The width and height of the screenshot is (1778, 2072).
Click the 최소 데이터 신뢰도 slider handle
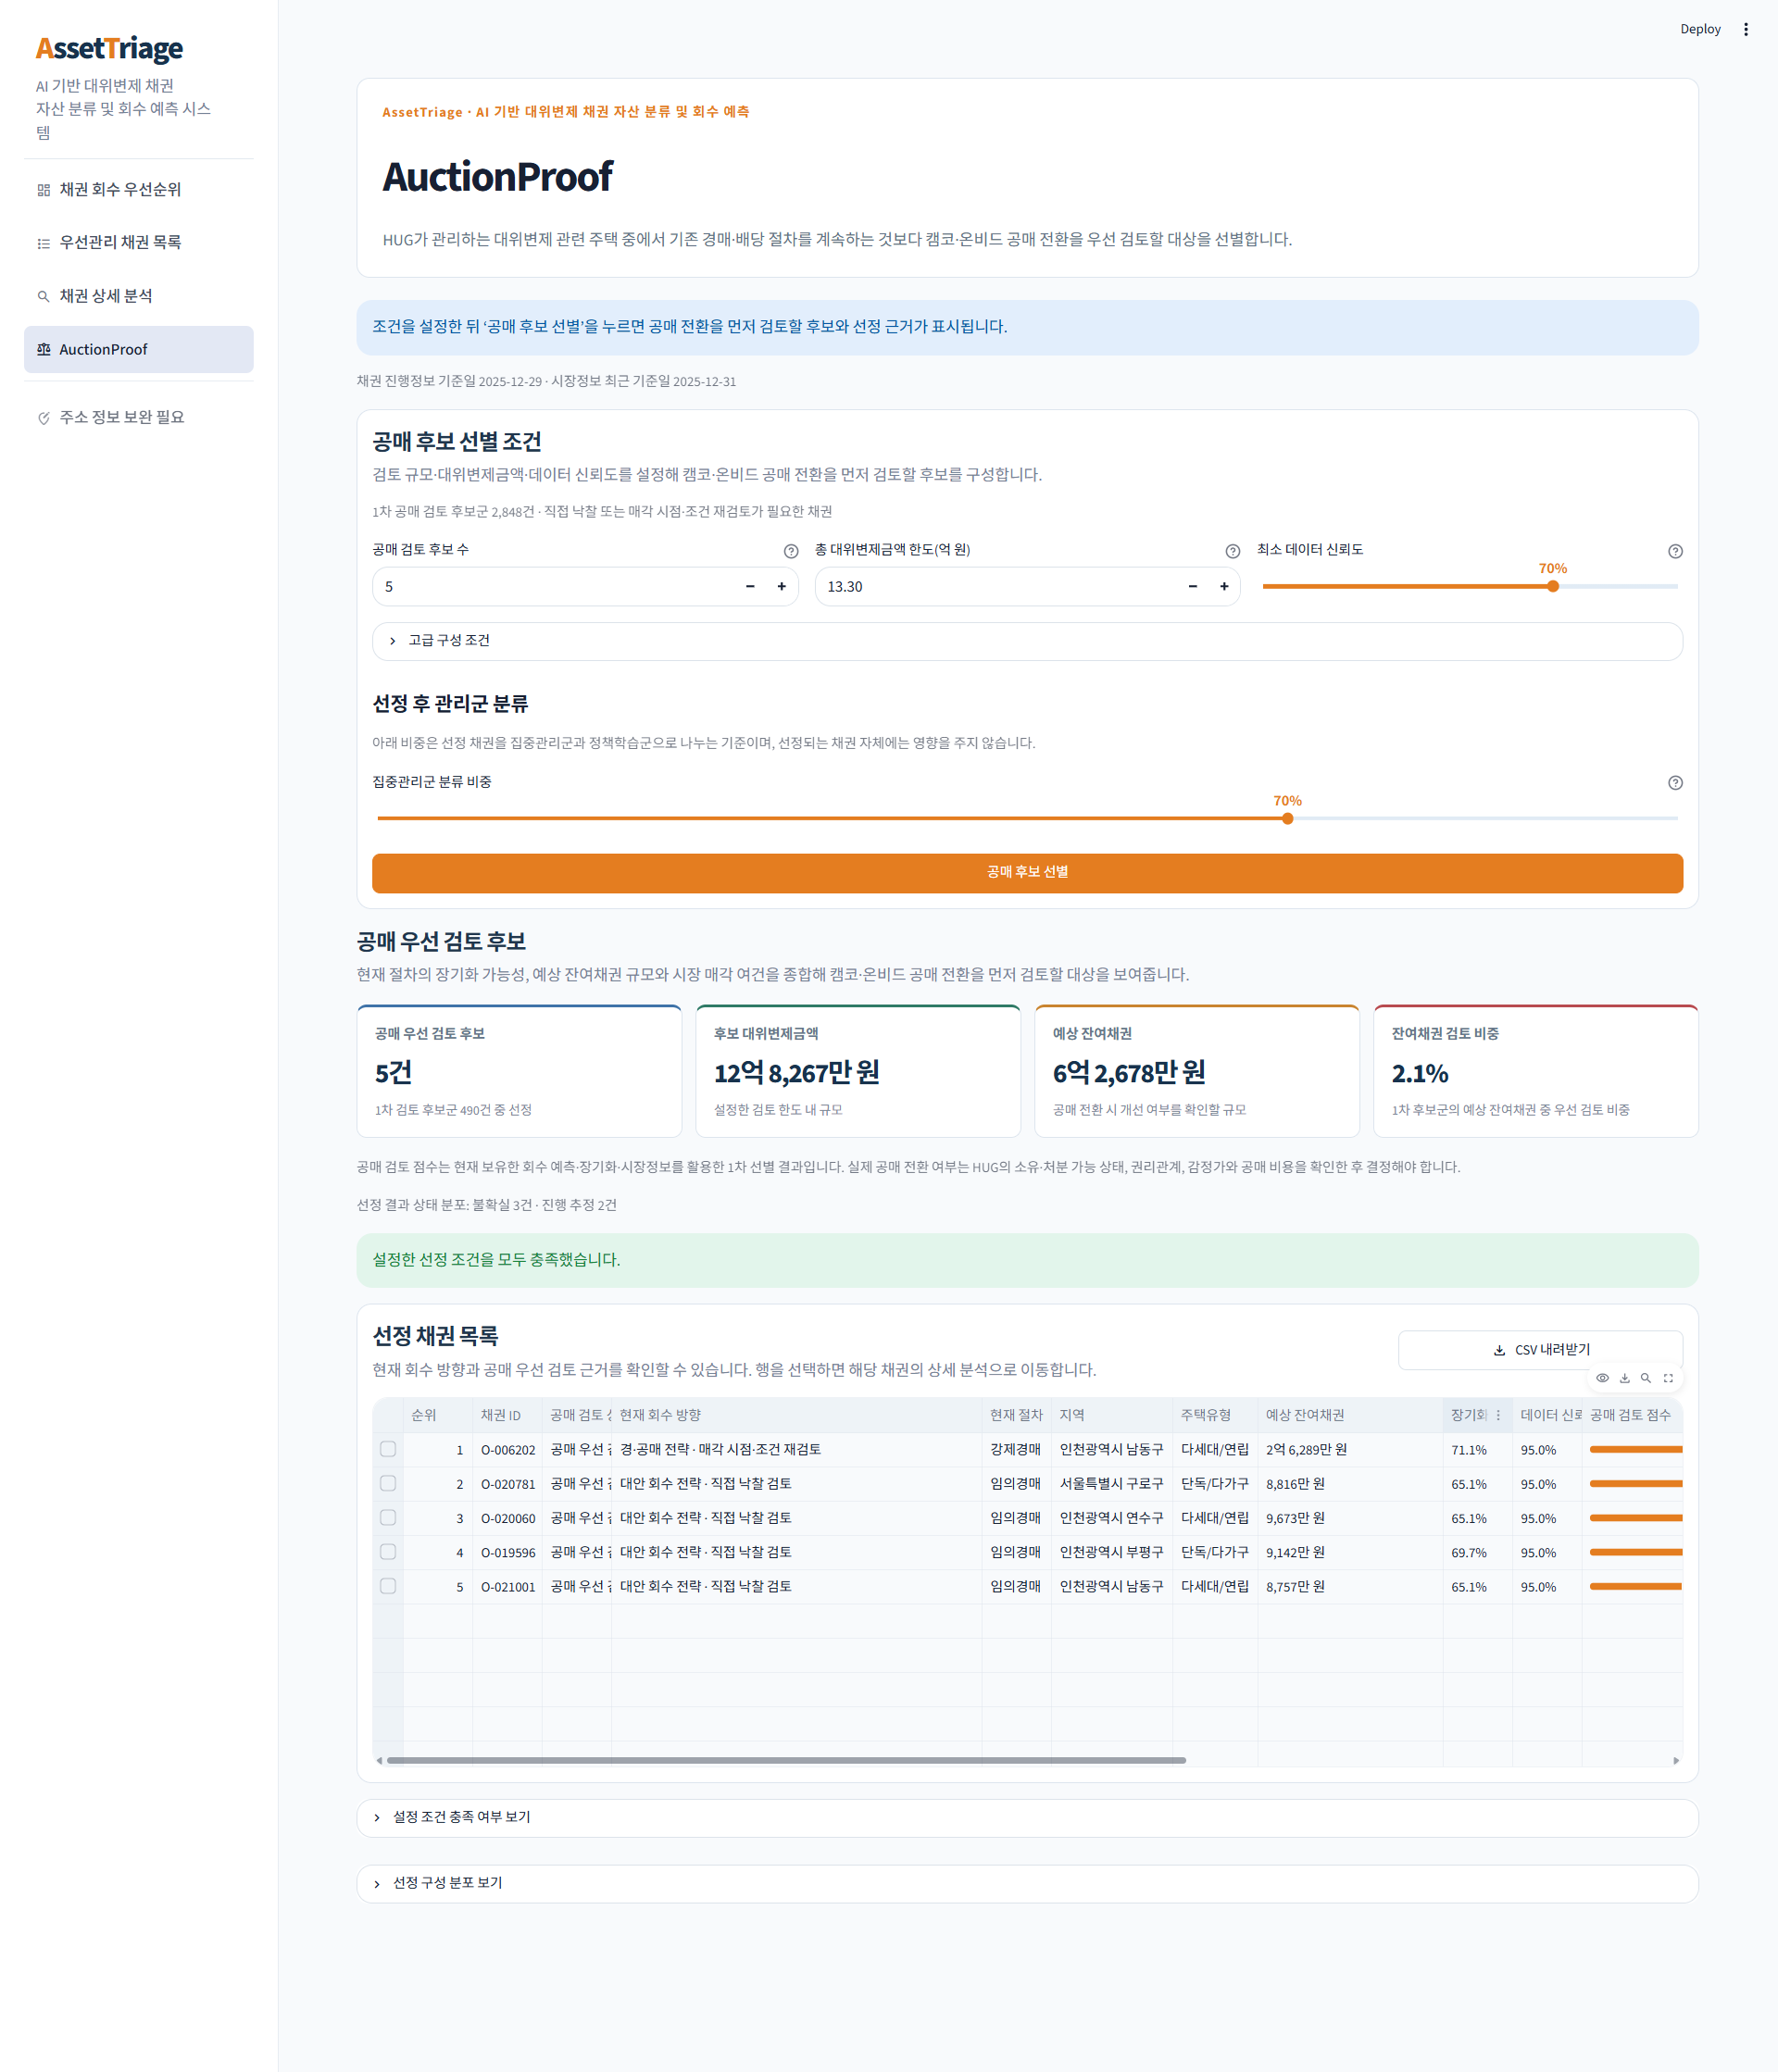[x=1553, y=587]
